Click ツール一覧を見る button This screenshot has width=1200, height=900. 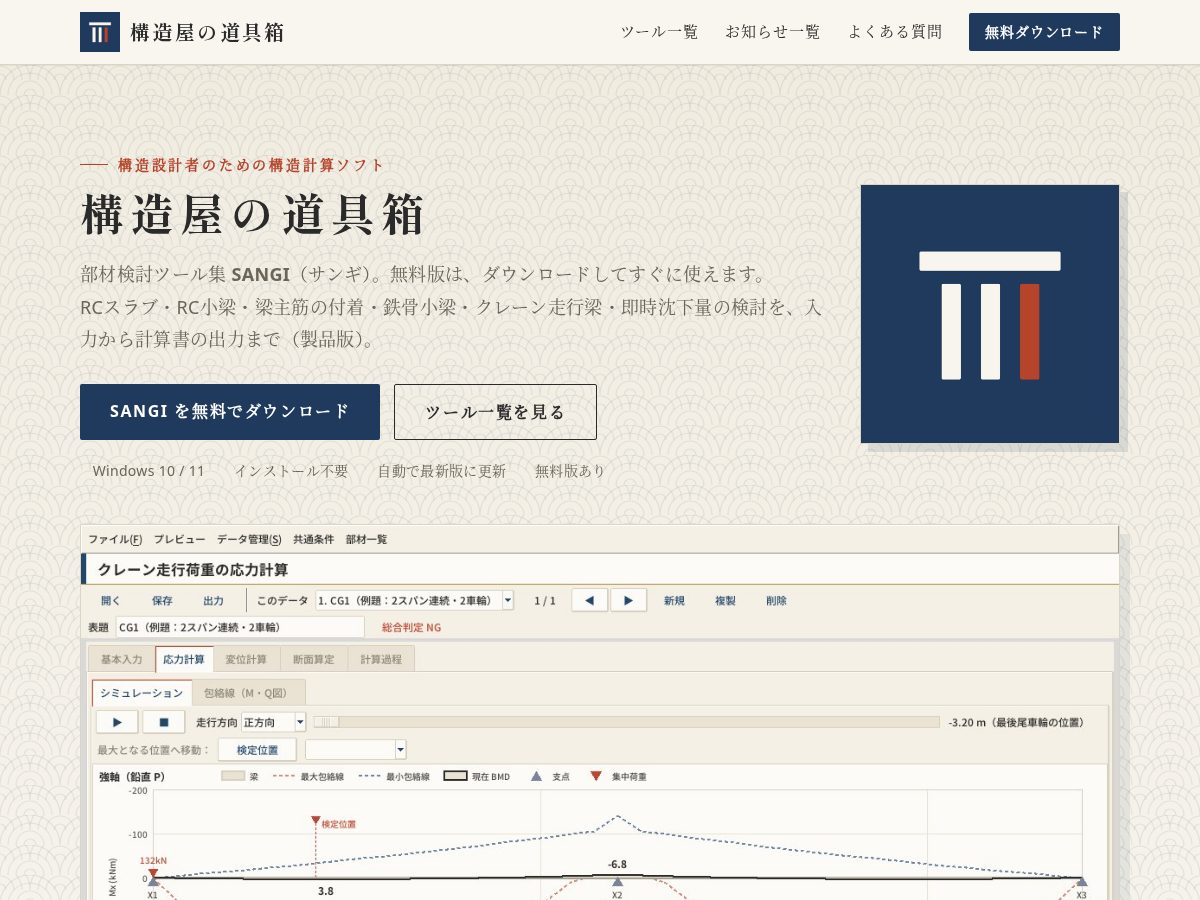(495, 412)
